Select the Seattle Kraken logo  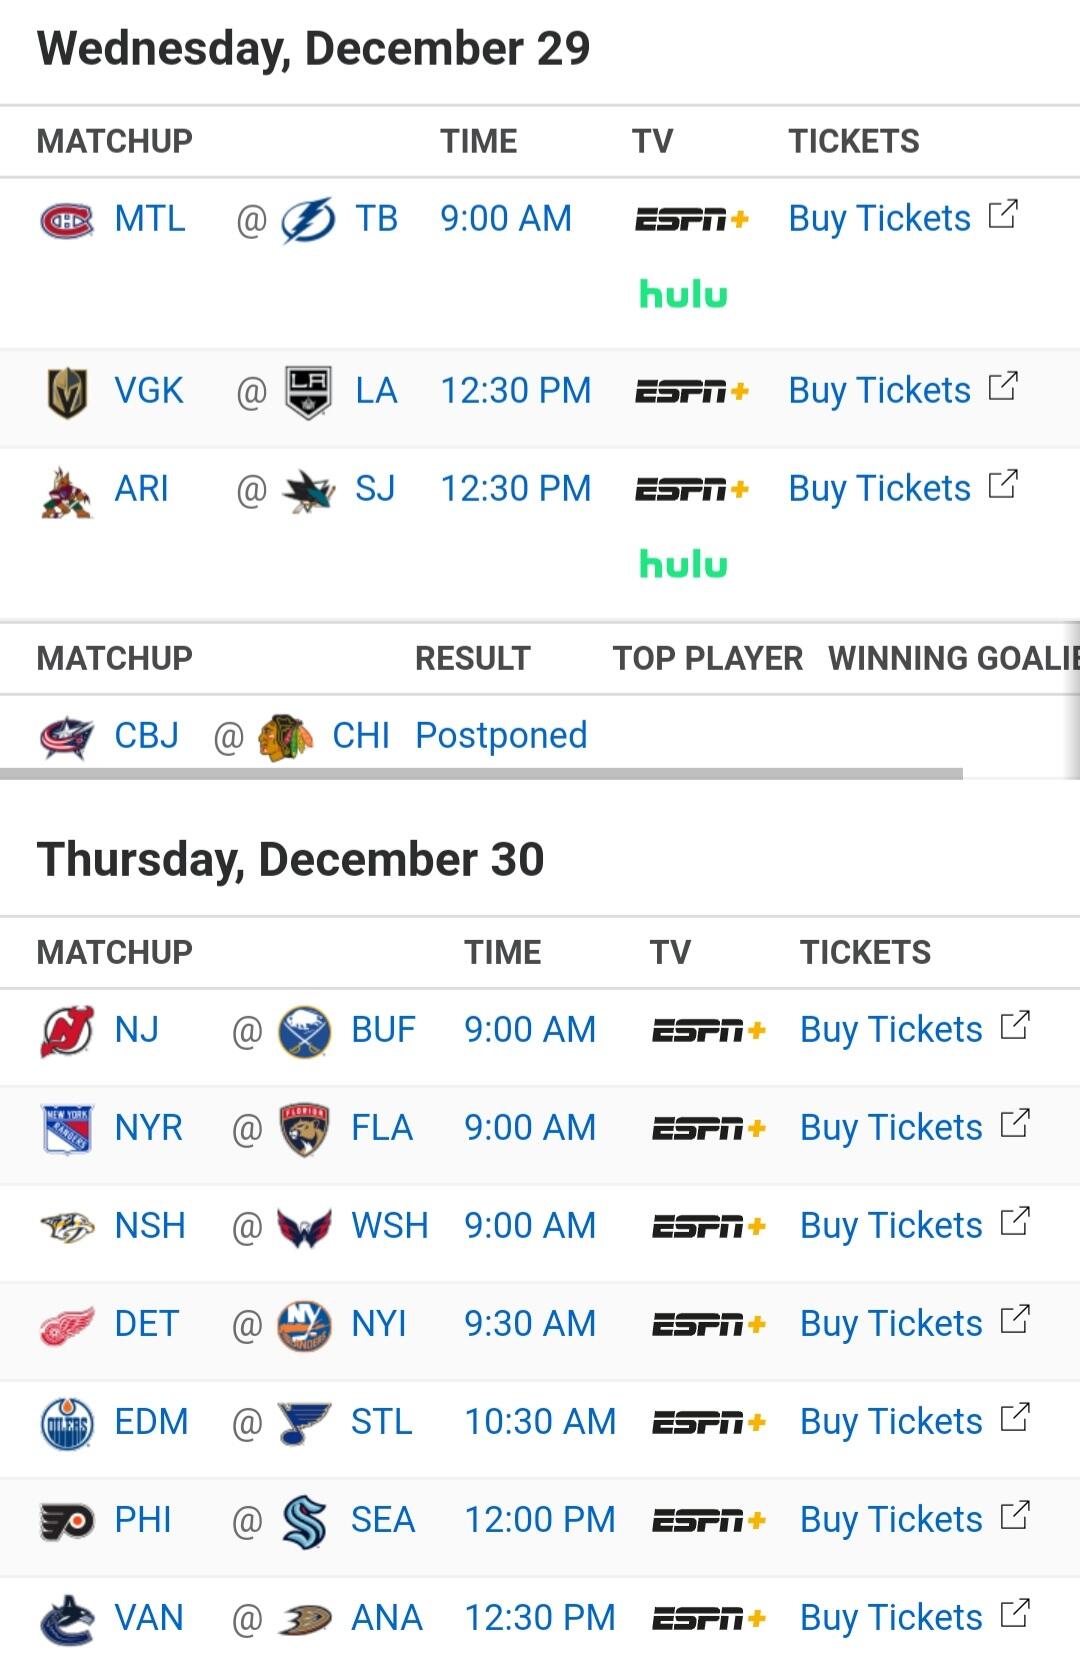[304, 1521]
